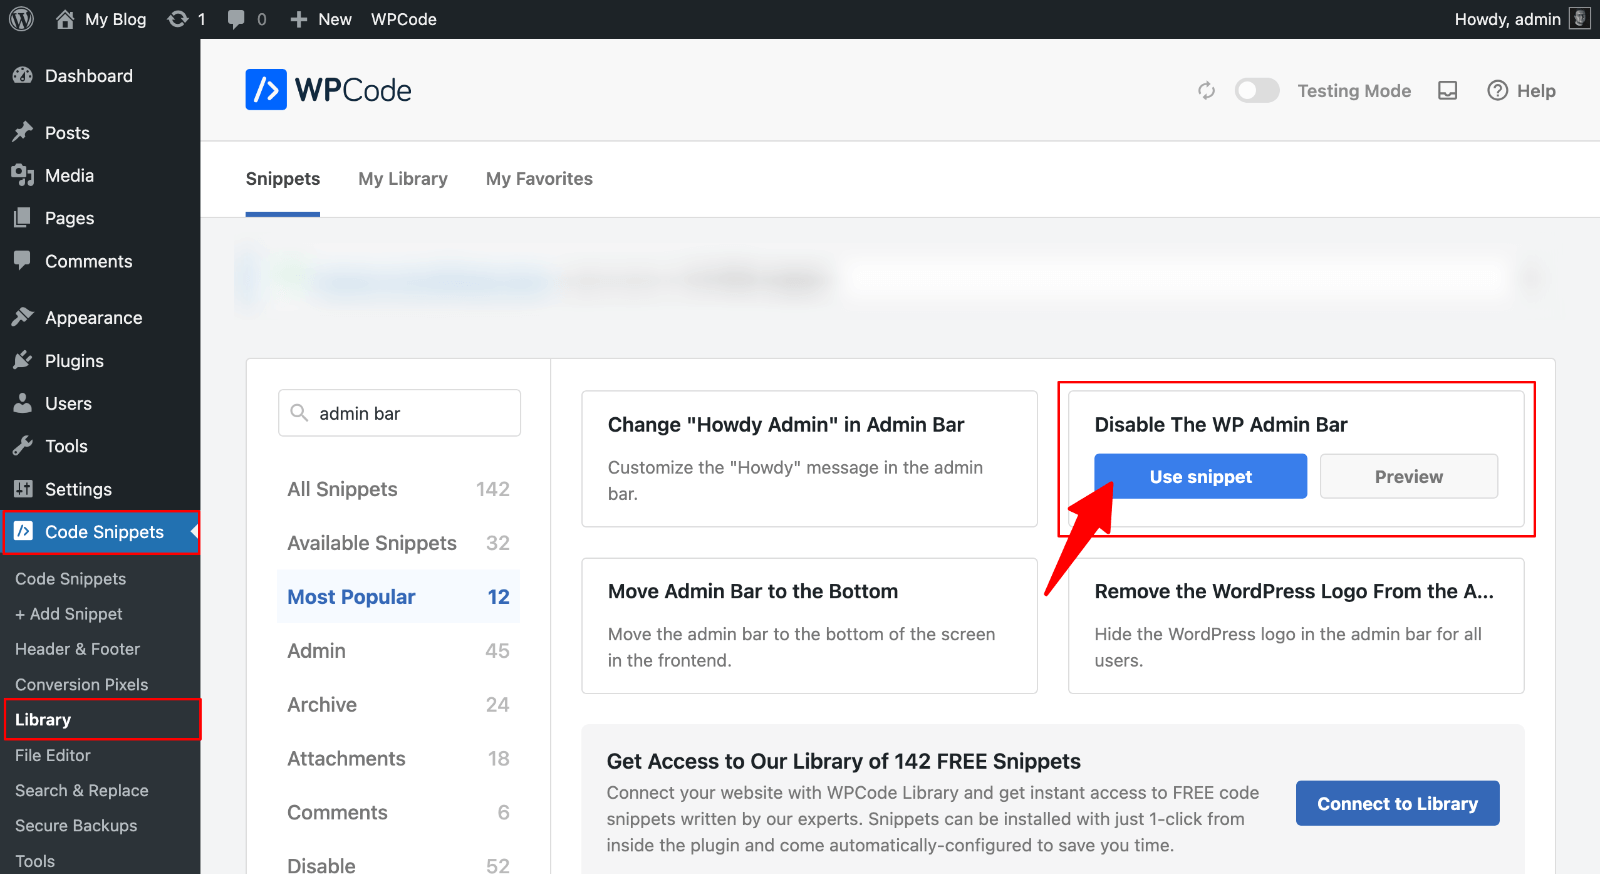Screen dimensions: 1600x874
Task: Open comments bubble in admin bar
Action: point(236,19)
